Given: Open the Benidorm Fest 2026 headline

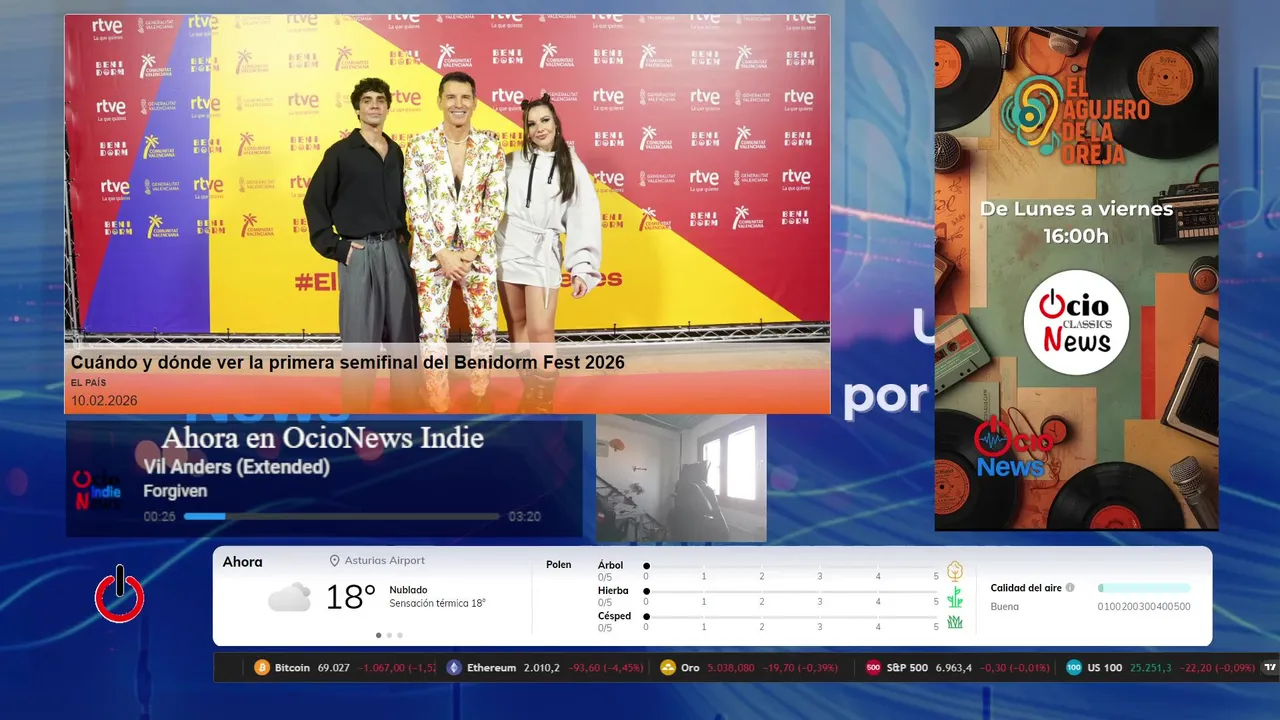Looking at the screenshot, I should (x=347, y=362).
